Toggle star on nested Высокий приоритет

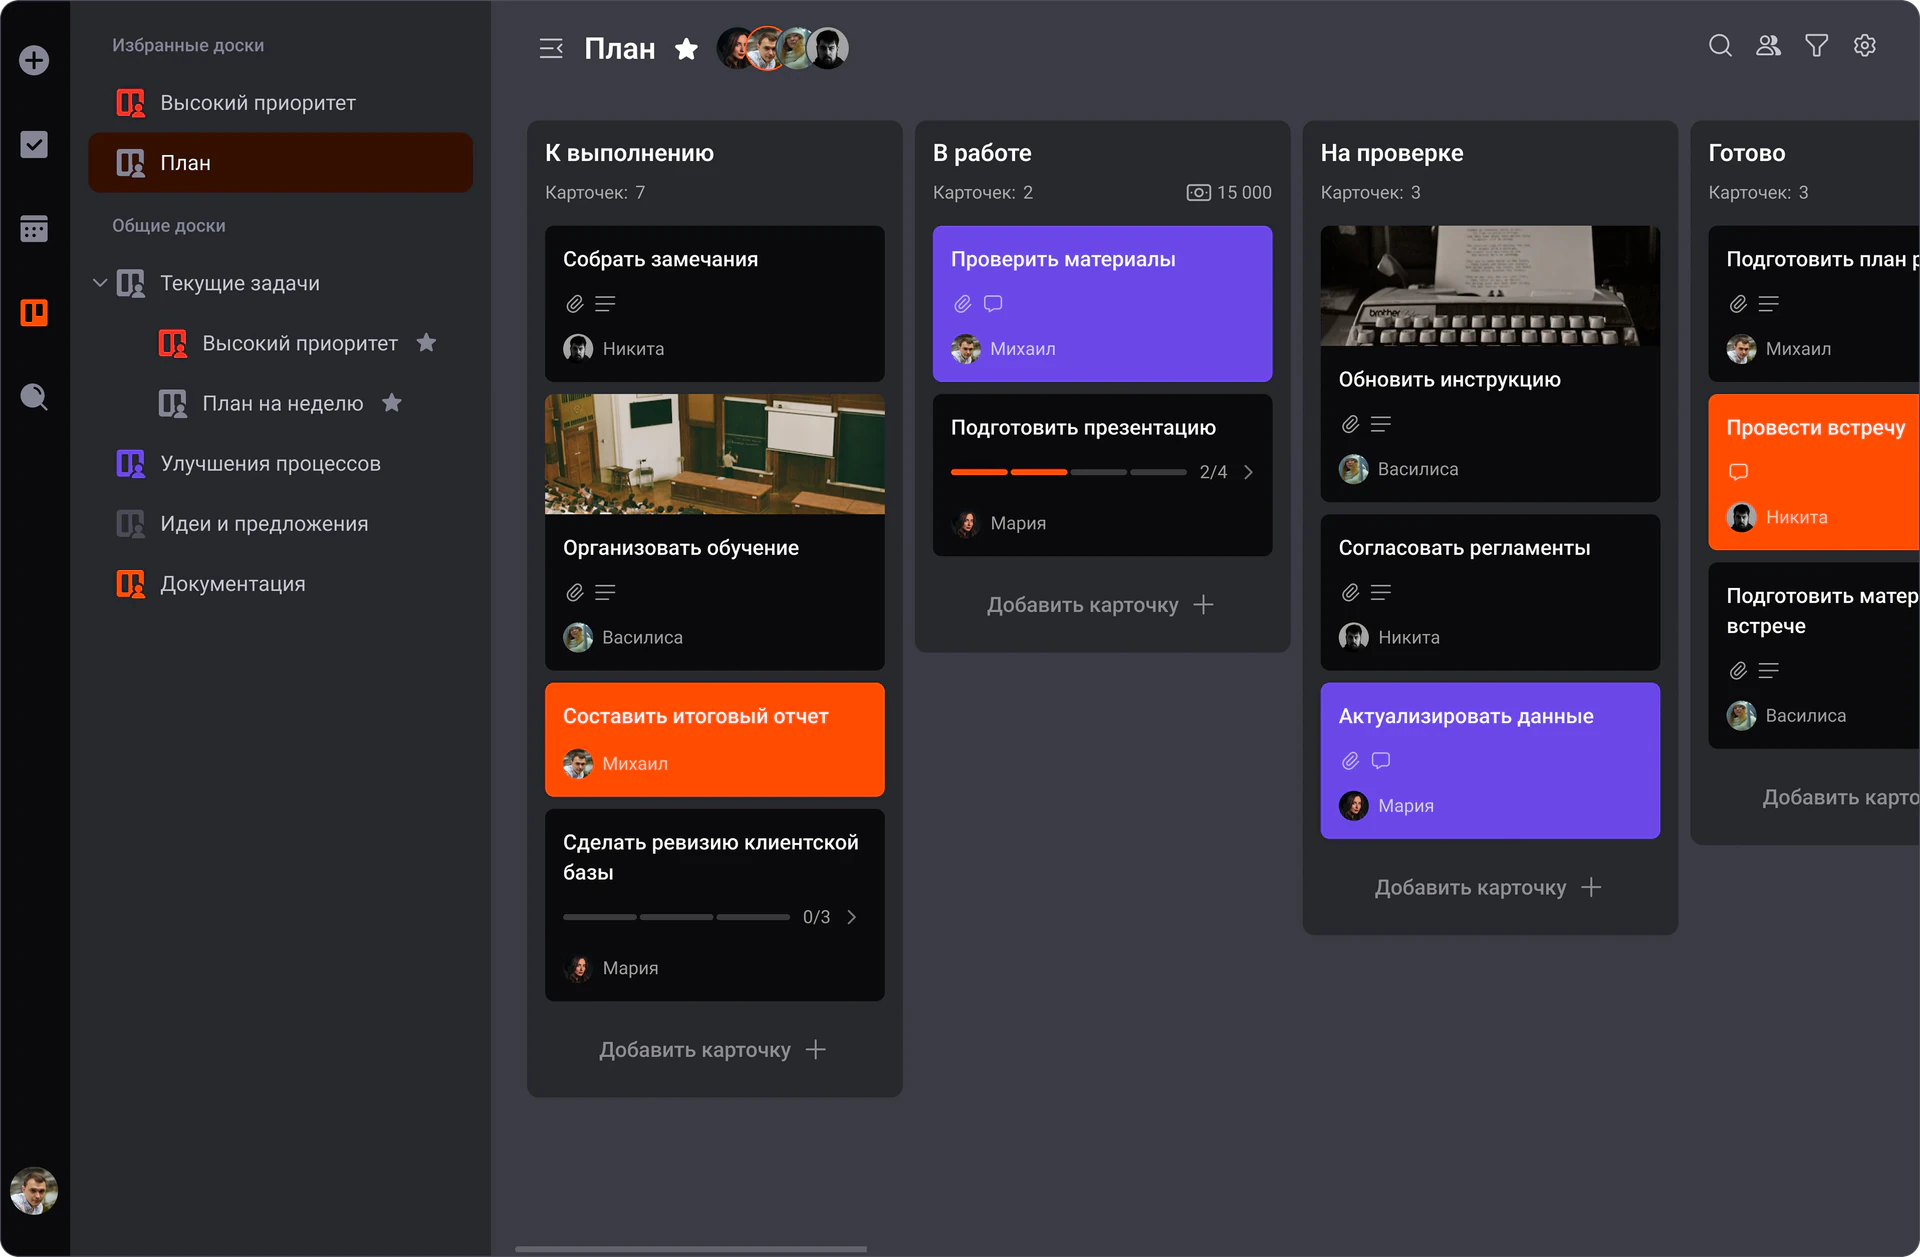426,343
